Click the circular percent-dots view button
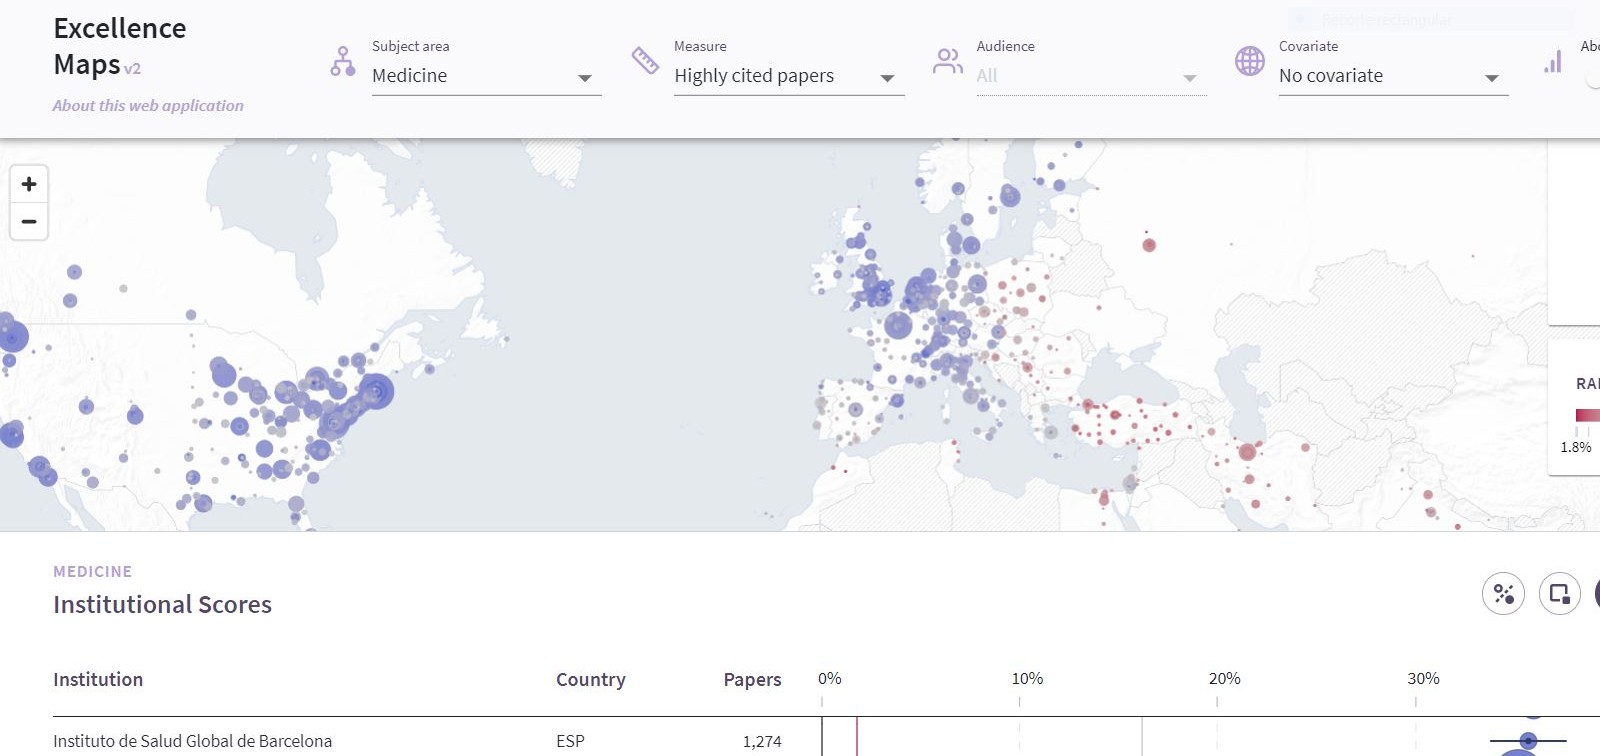The height and width of the screenshot is (756, 1600). click(1503, 594)
